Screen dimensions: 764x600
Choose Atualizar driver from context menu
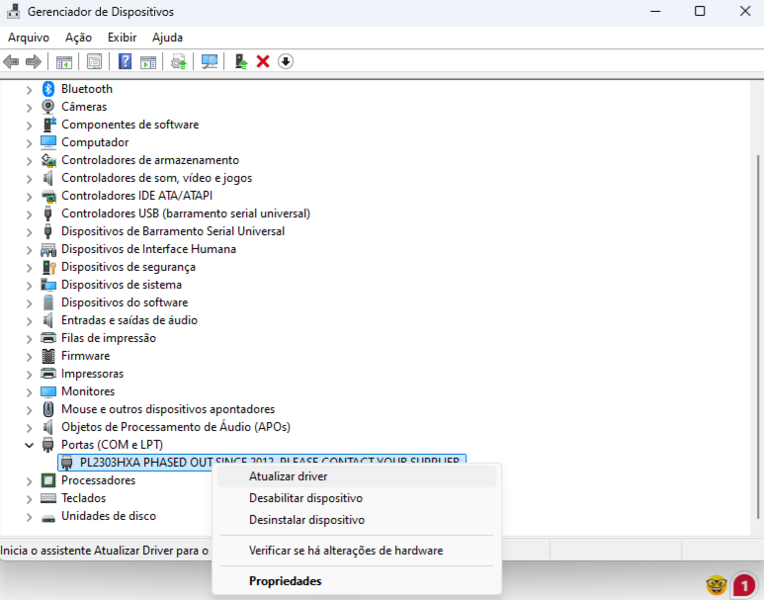coord(356,476)
